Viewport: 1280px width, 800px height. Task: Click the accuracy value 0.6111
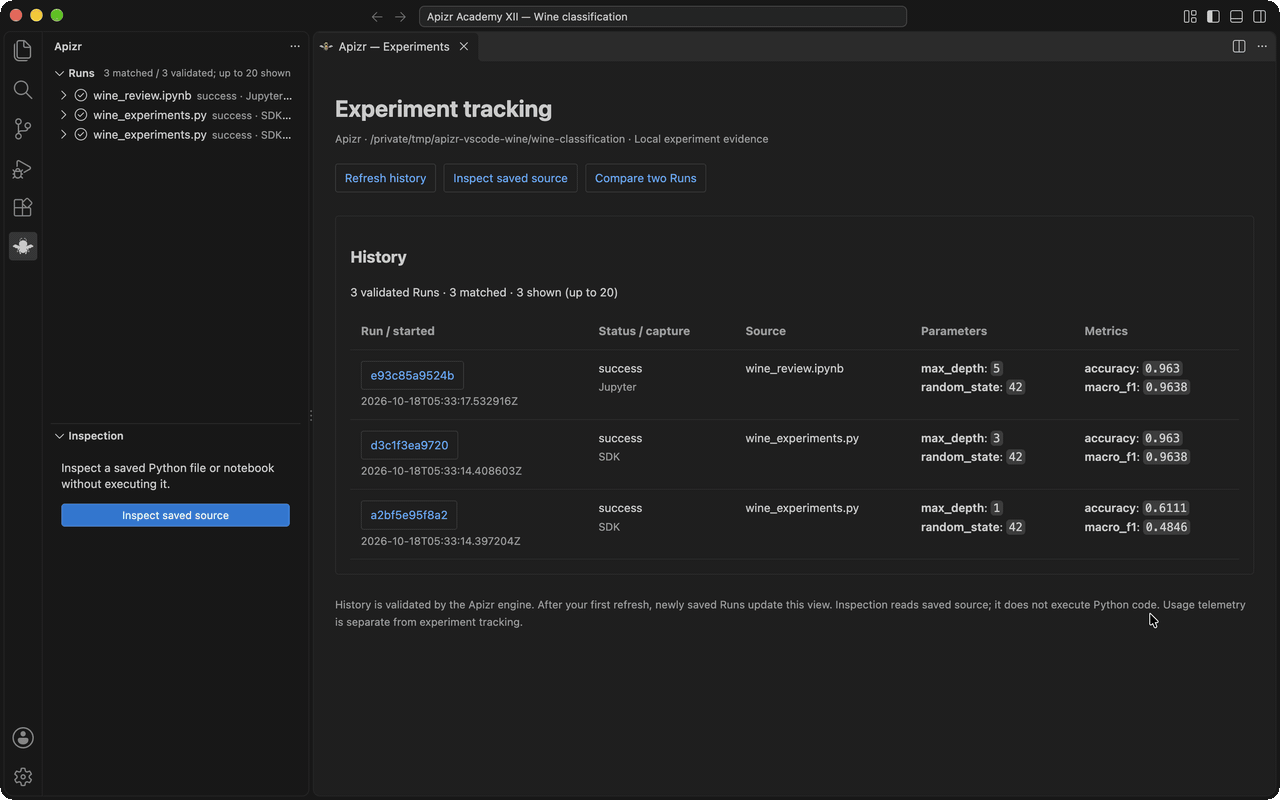pos(1167,508)
